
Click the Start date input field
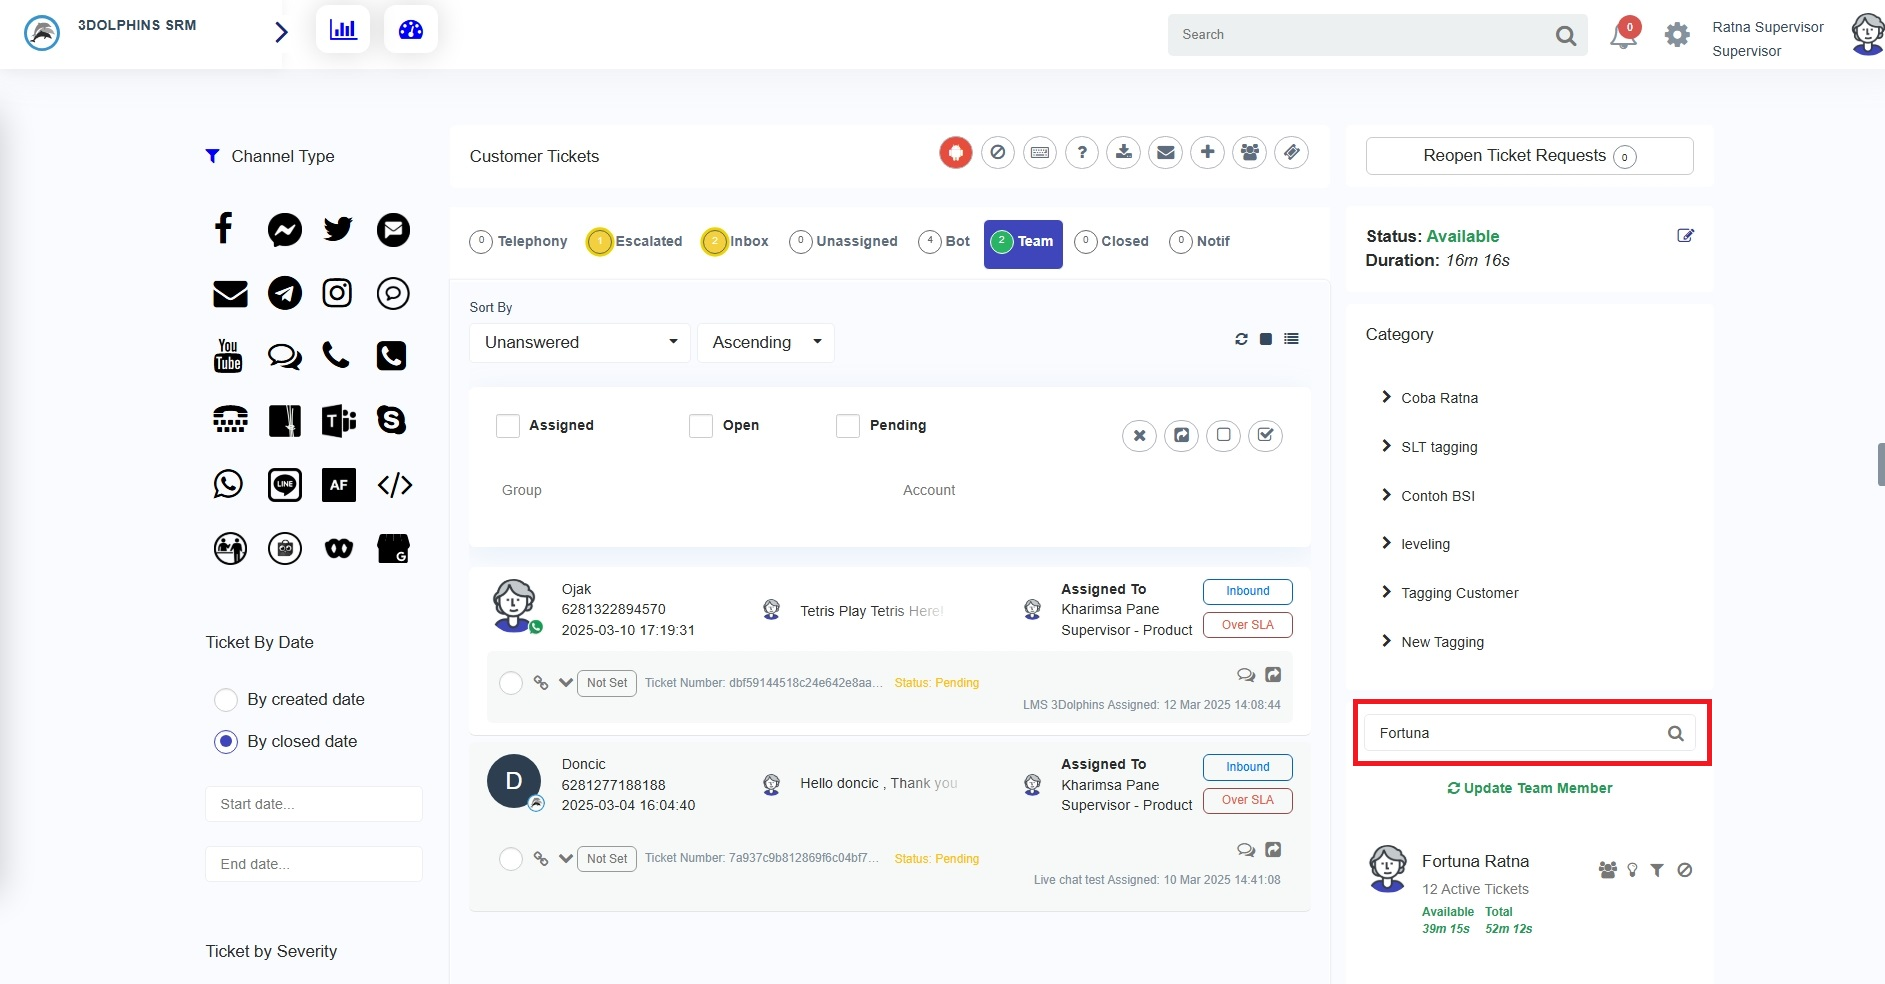pos(314,804)
